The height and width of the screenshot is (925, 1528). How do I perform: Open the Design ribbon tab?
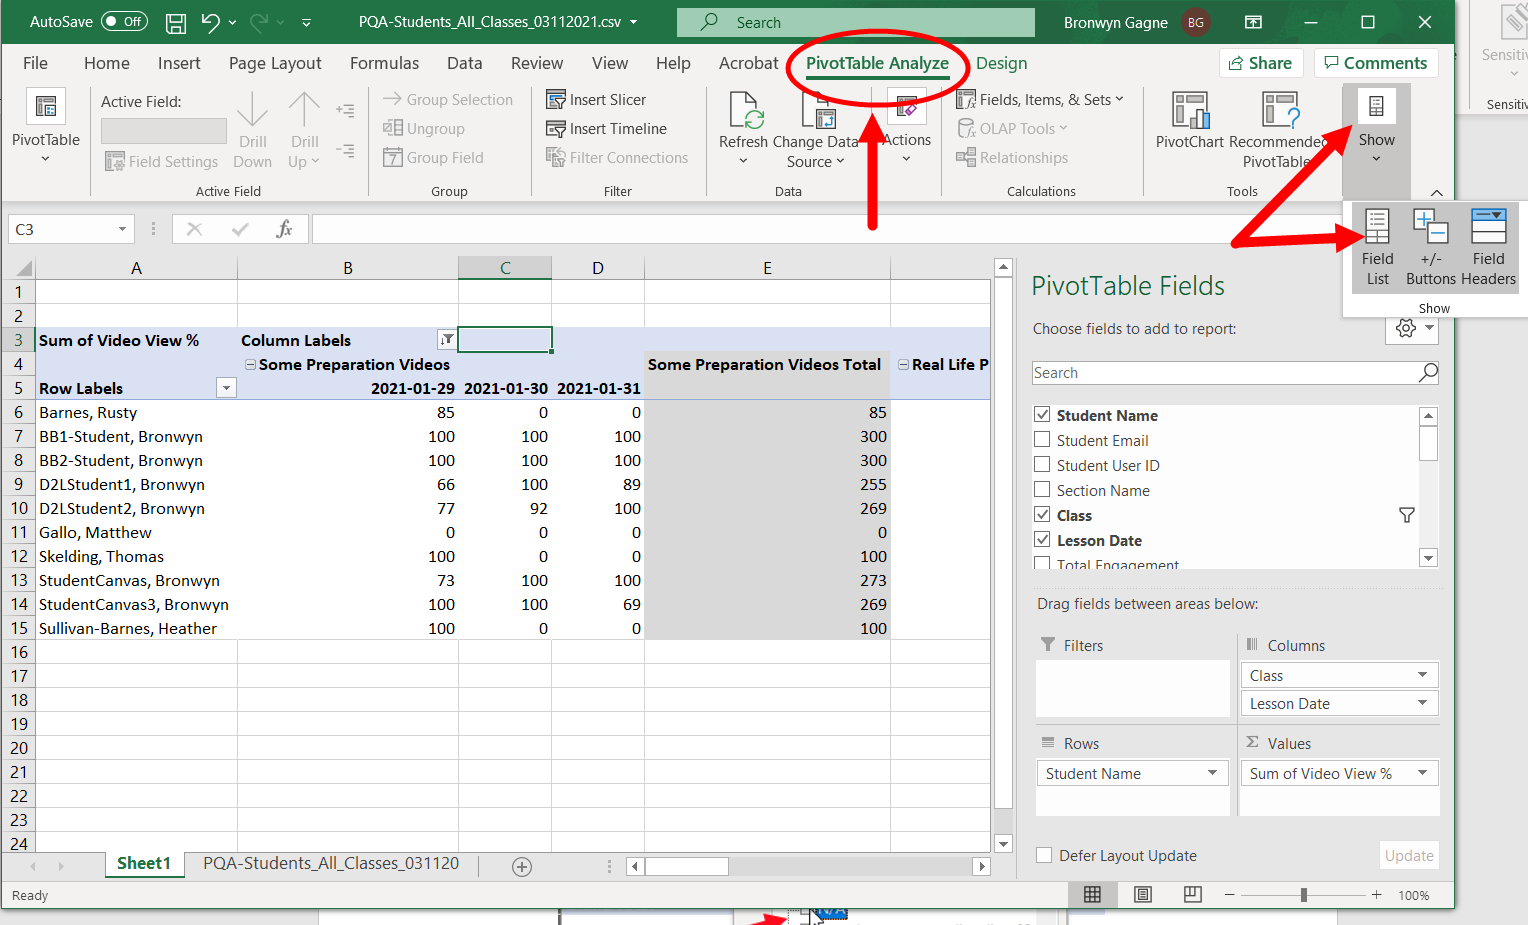pyautogui.click(x=1001, y=63)
